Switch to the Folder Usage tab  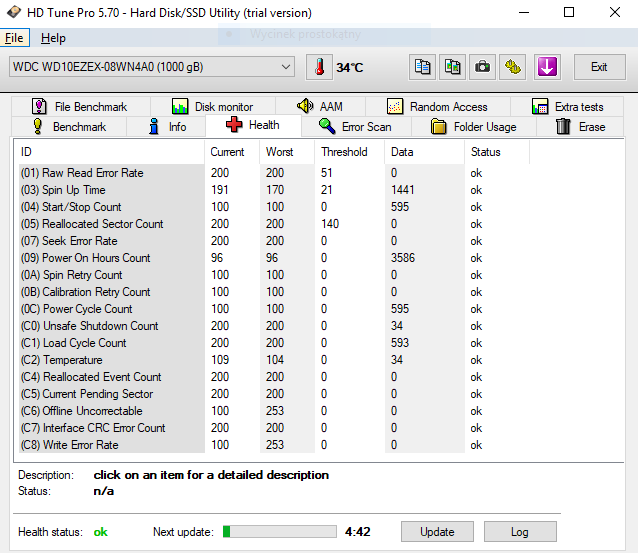pos(474,127)
